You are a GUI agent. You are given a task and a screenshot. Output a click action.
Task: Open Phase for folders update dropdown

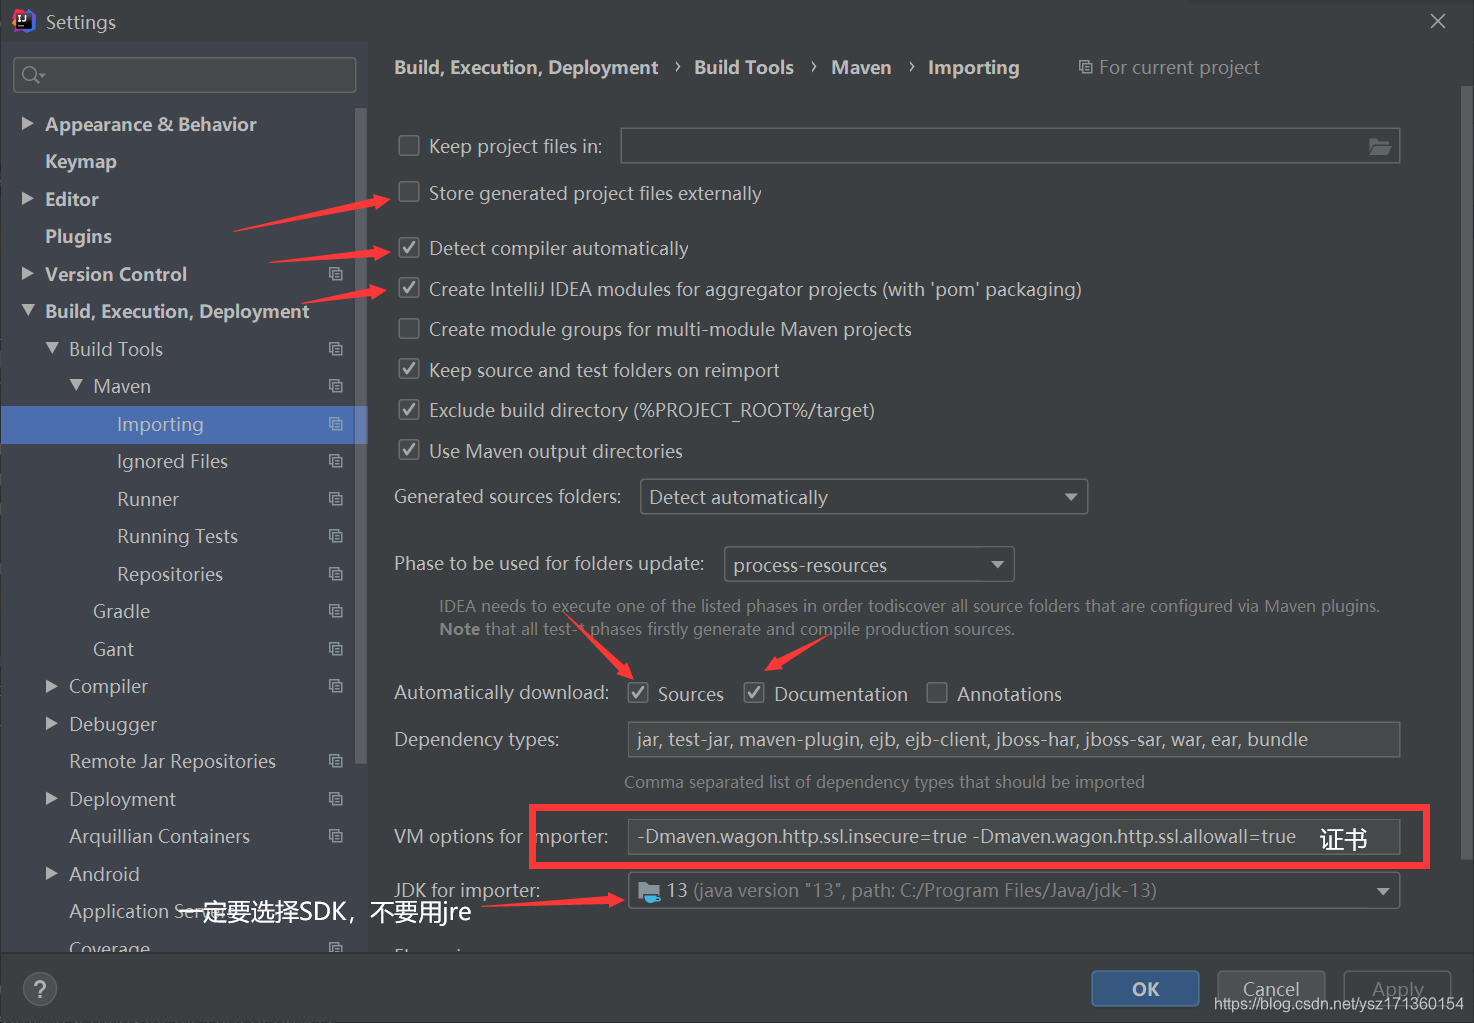(869, 564)
